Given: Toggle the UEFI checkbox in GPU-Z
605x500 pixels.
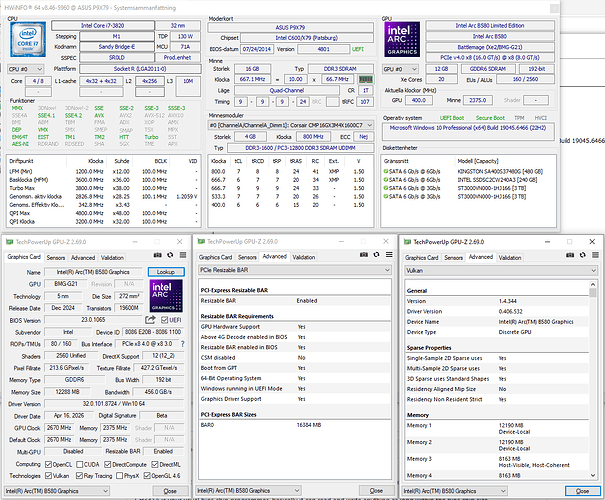Looking at the screenshot, I should (x=165, y=320).
